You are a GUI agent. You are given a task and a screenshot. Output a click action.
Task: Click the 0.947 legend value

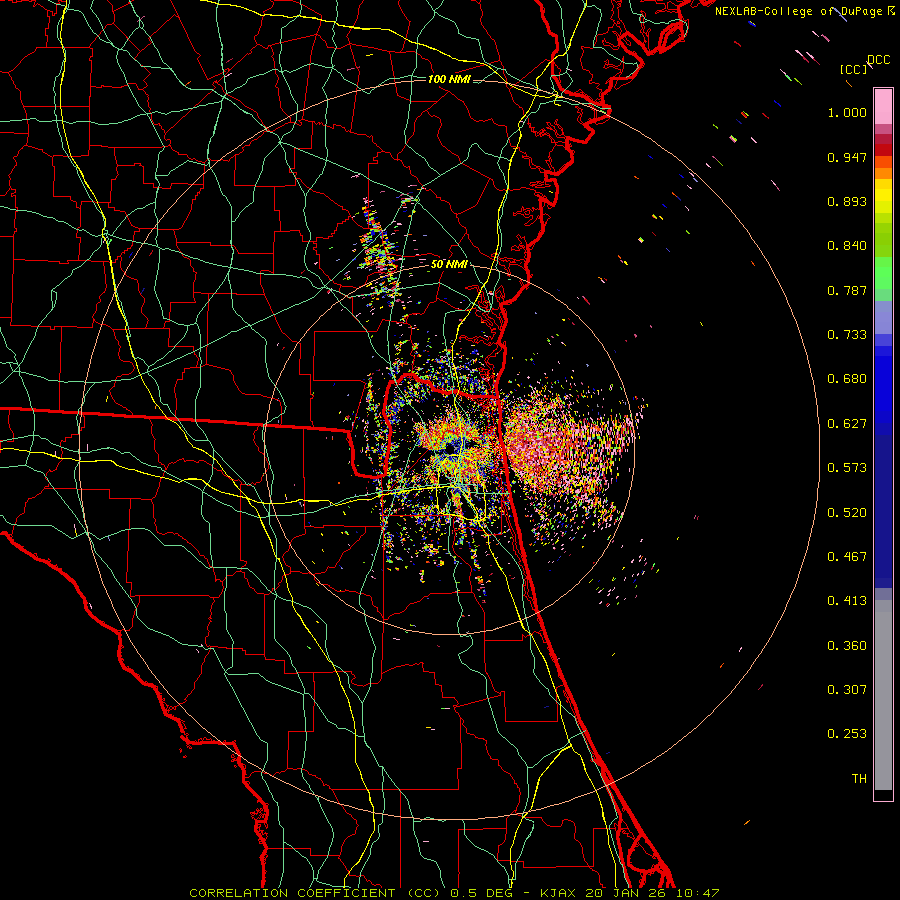[x=847, y=157]
